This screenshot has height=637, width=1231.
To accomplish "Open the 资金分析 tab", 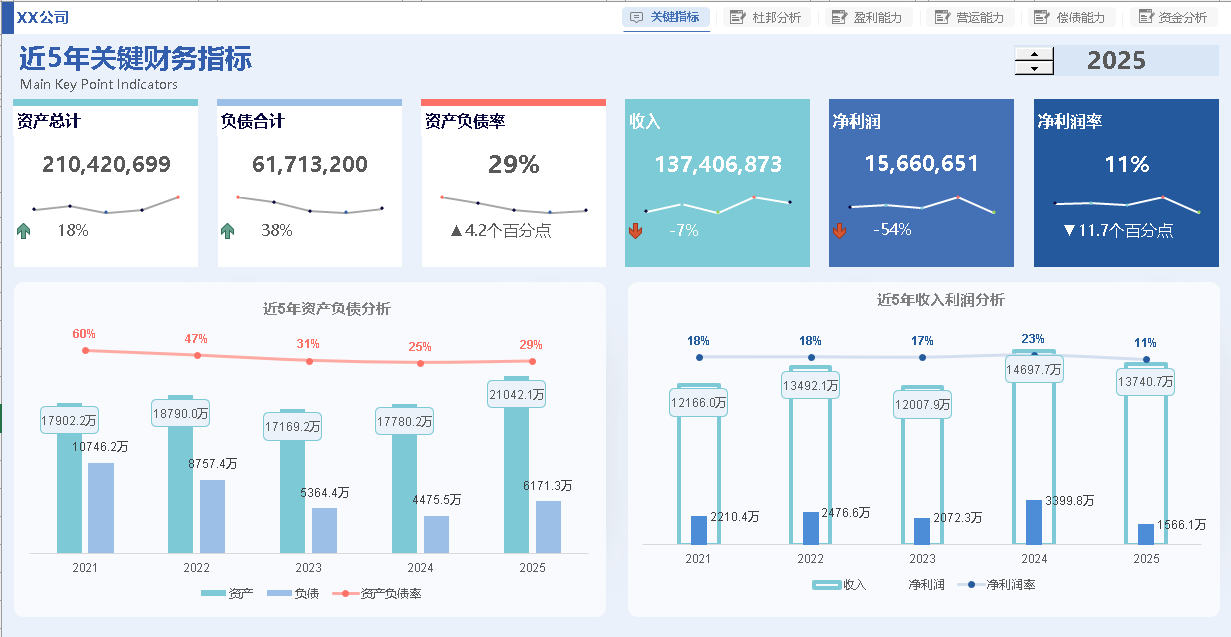I will [x=1172, y=17].
